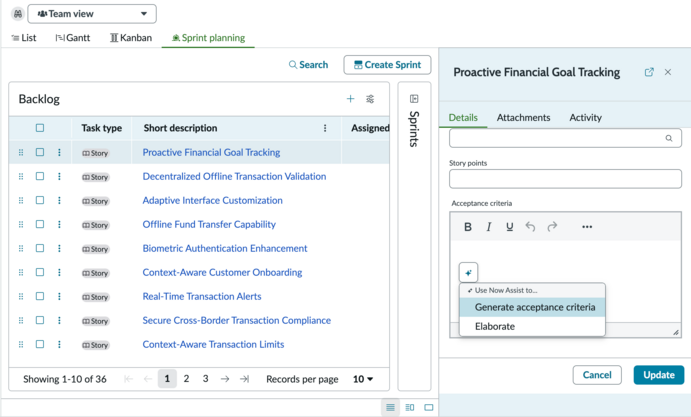Toggle Italic in acceptance criteria editor
This screenshot has height=417, width=691.
point(489,227)
